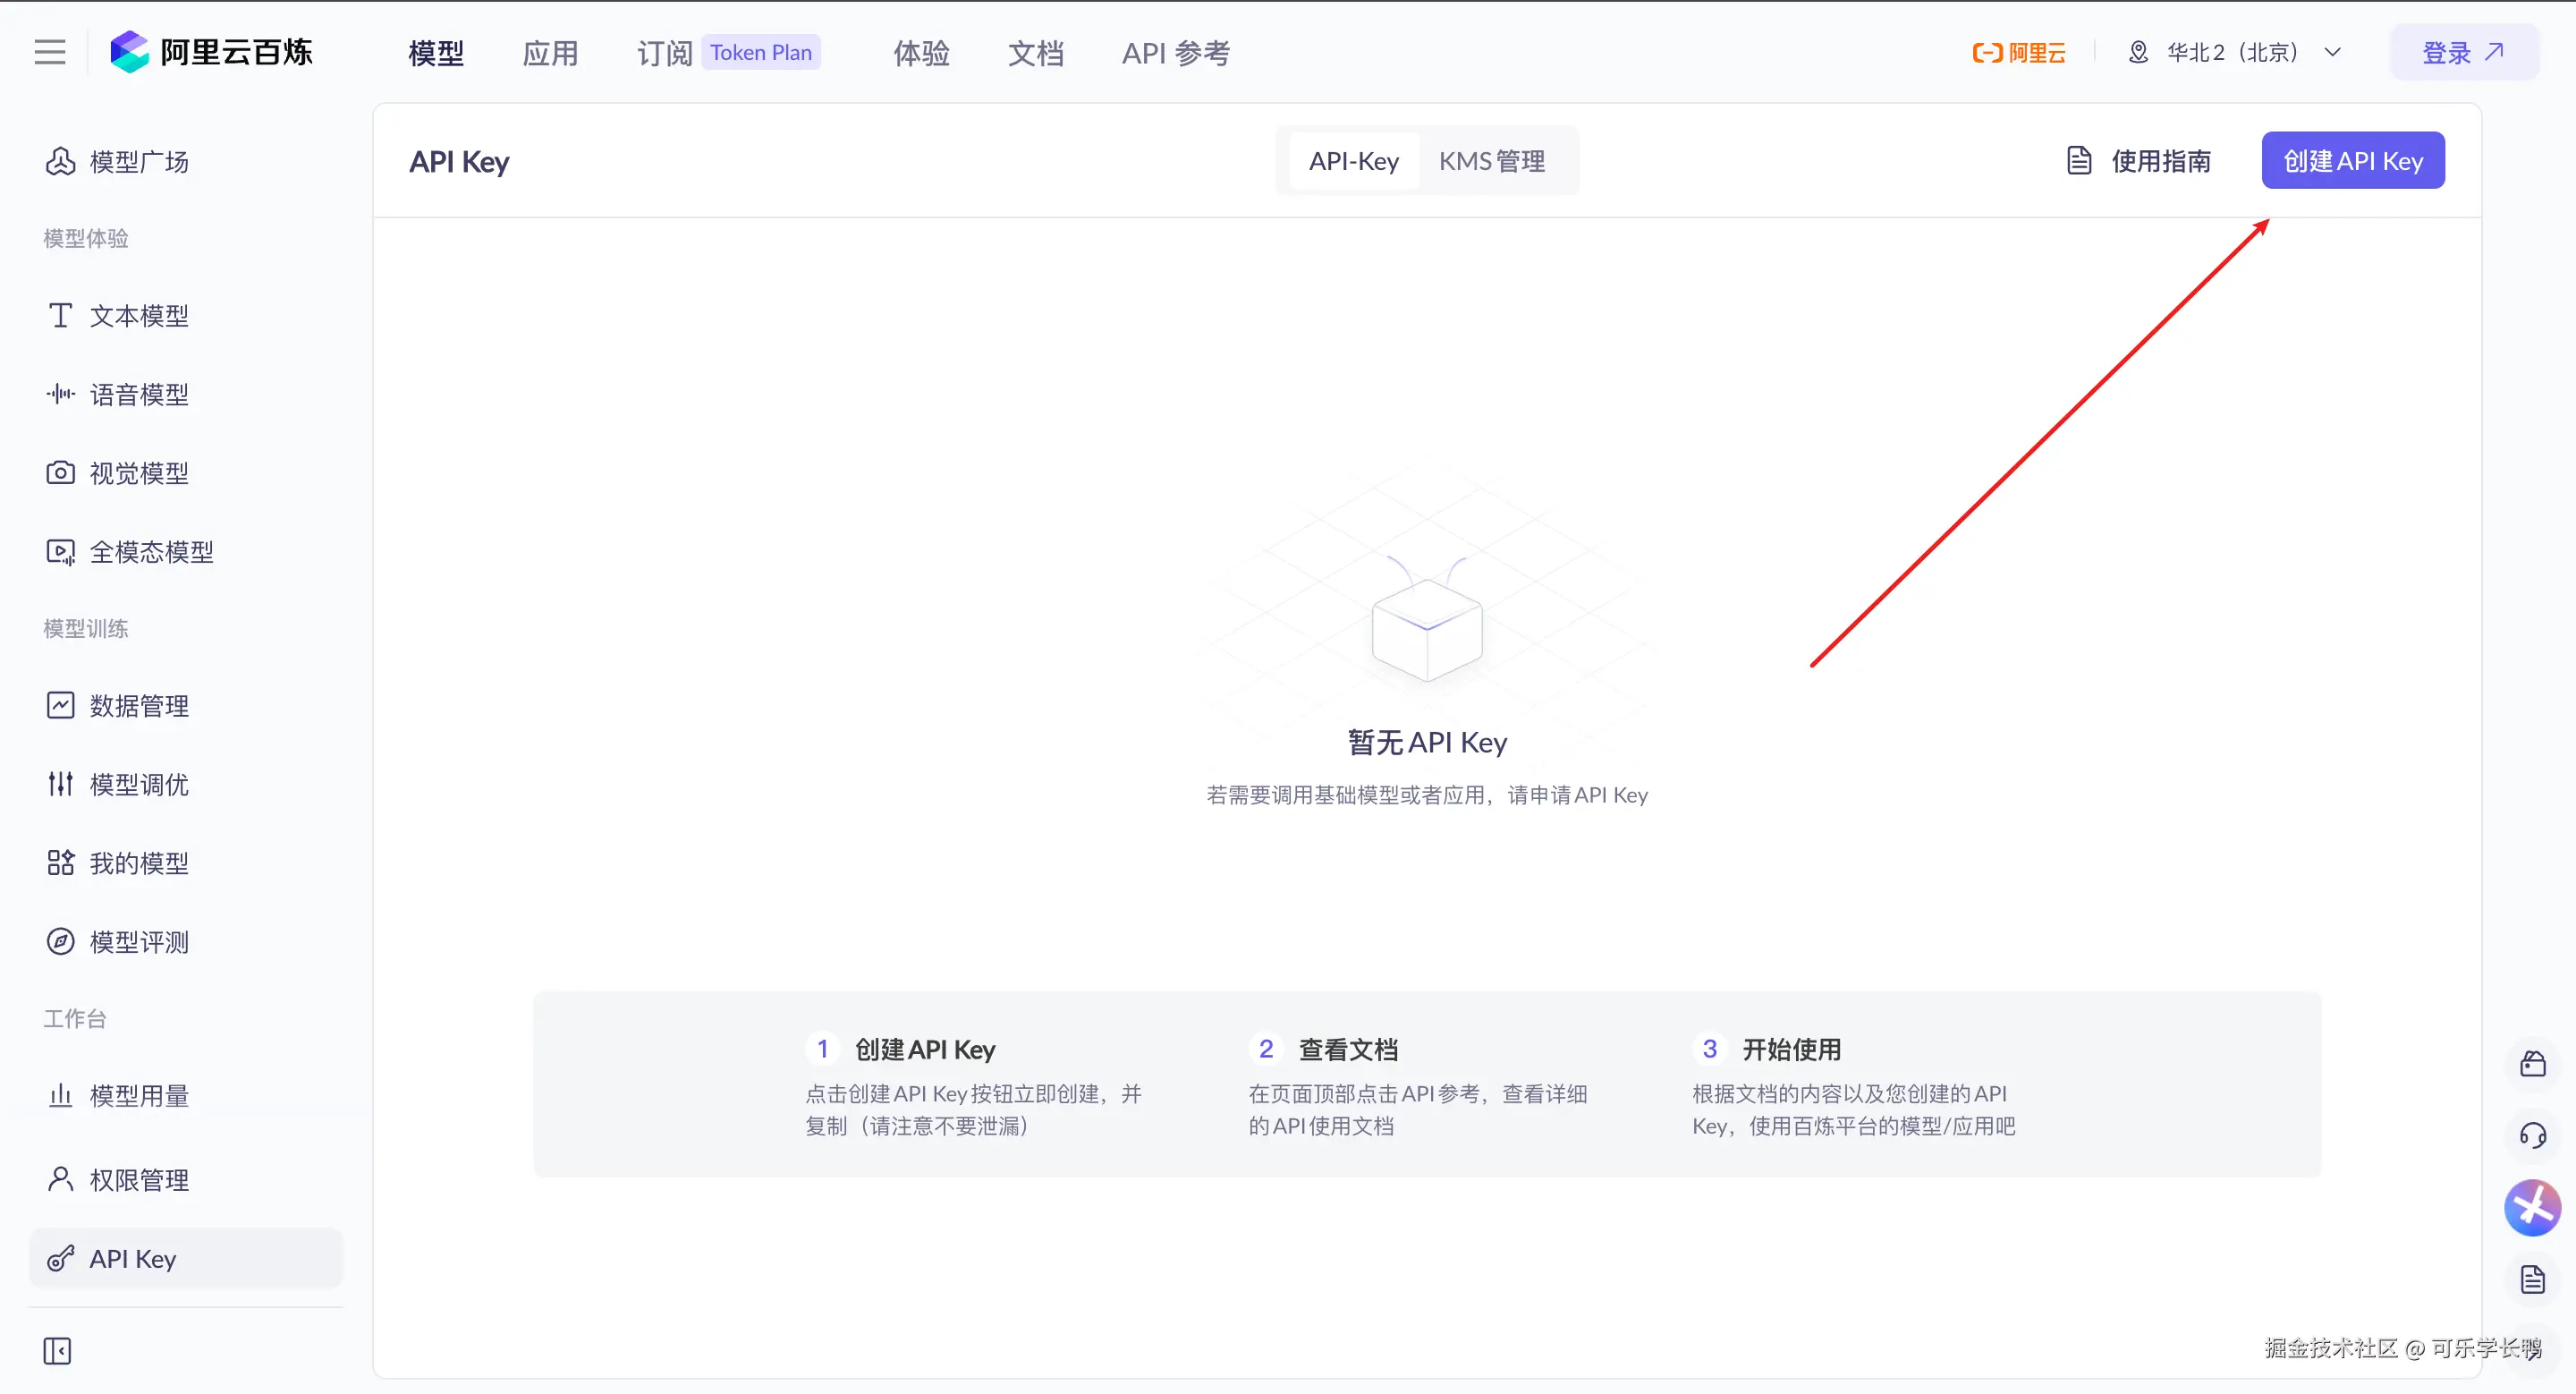The width and height of the screenshot is (2576, 1394).
Task: Open 数据管理 under 模型训练
Action: 139,705
